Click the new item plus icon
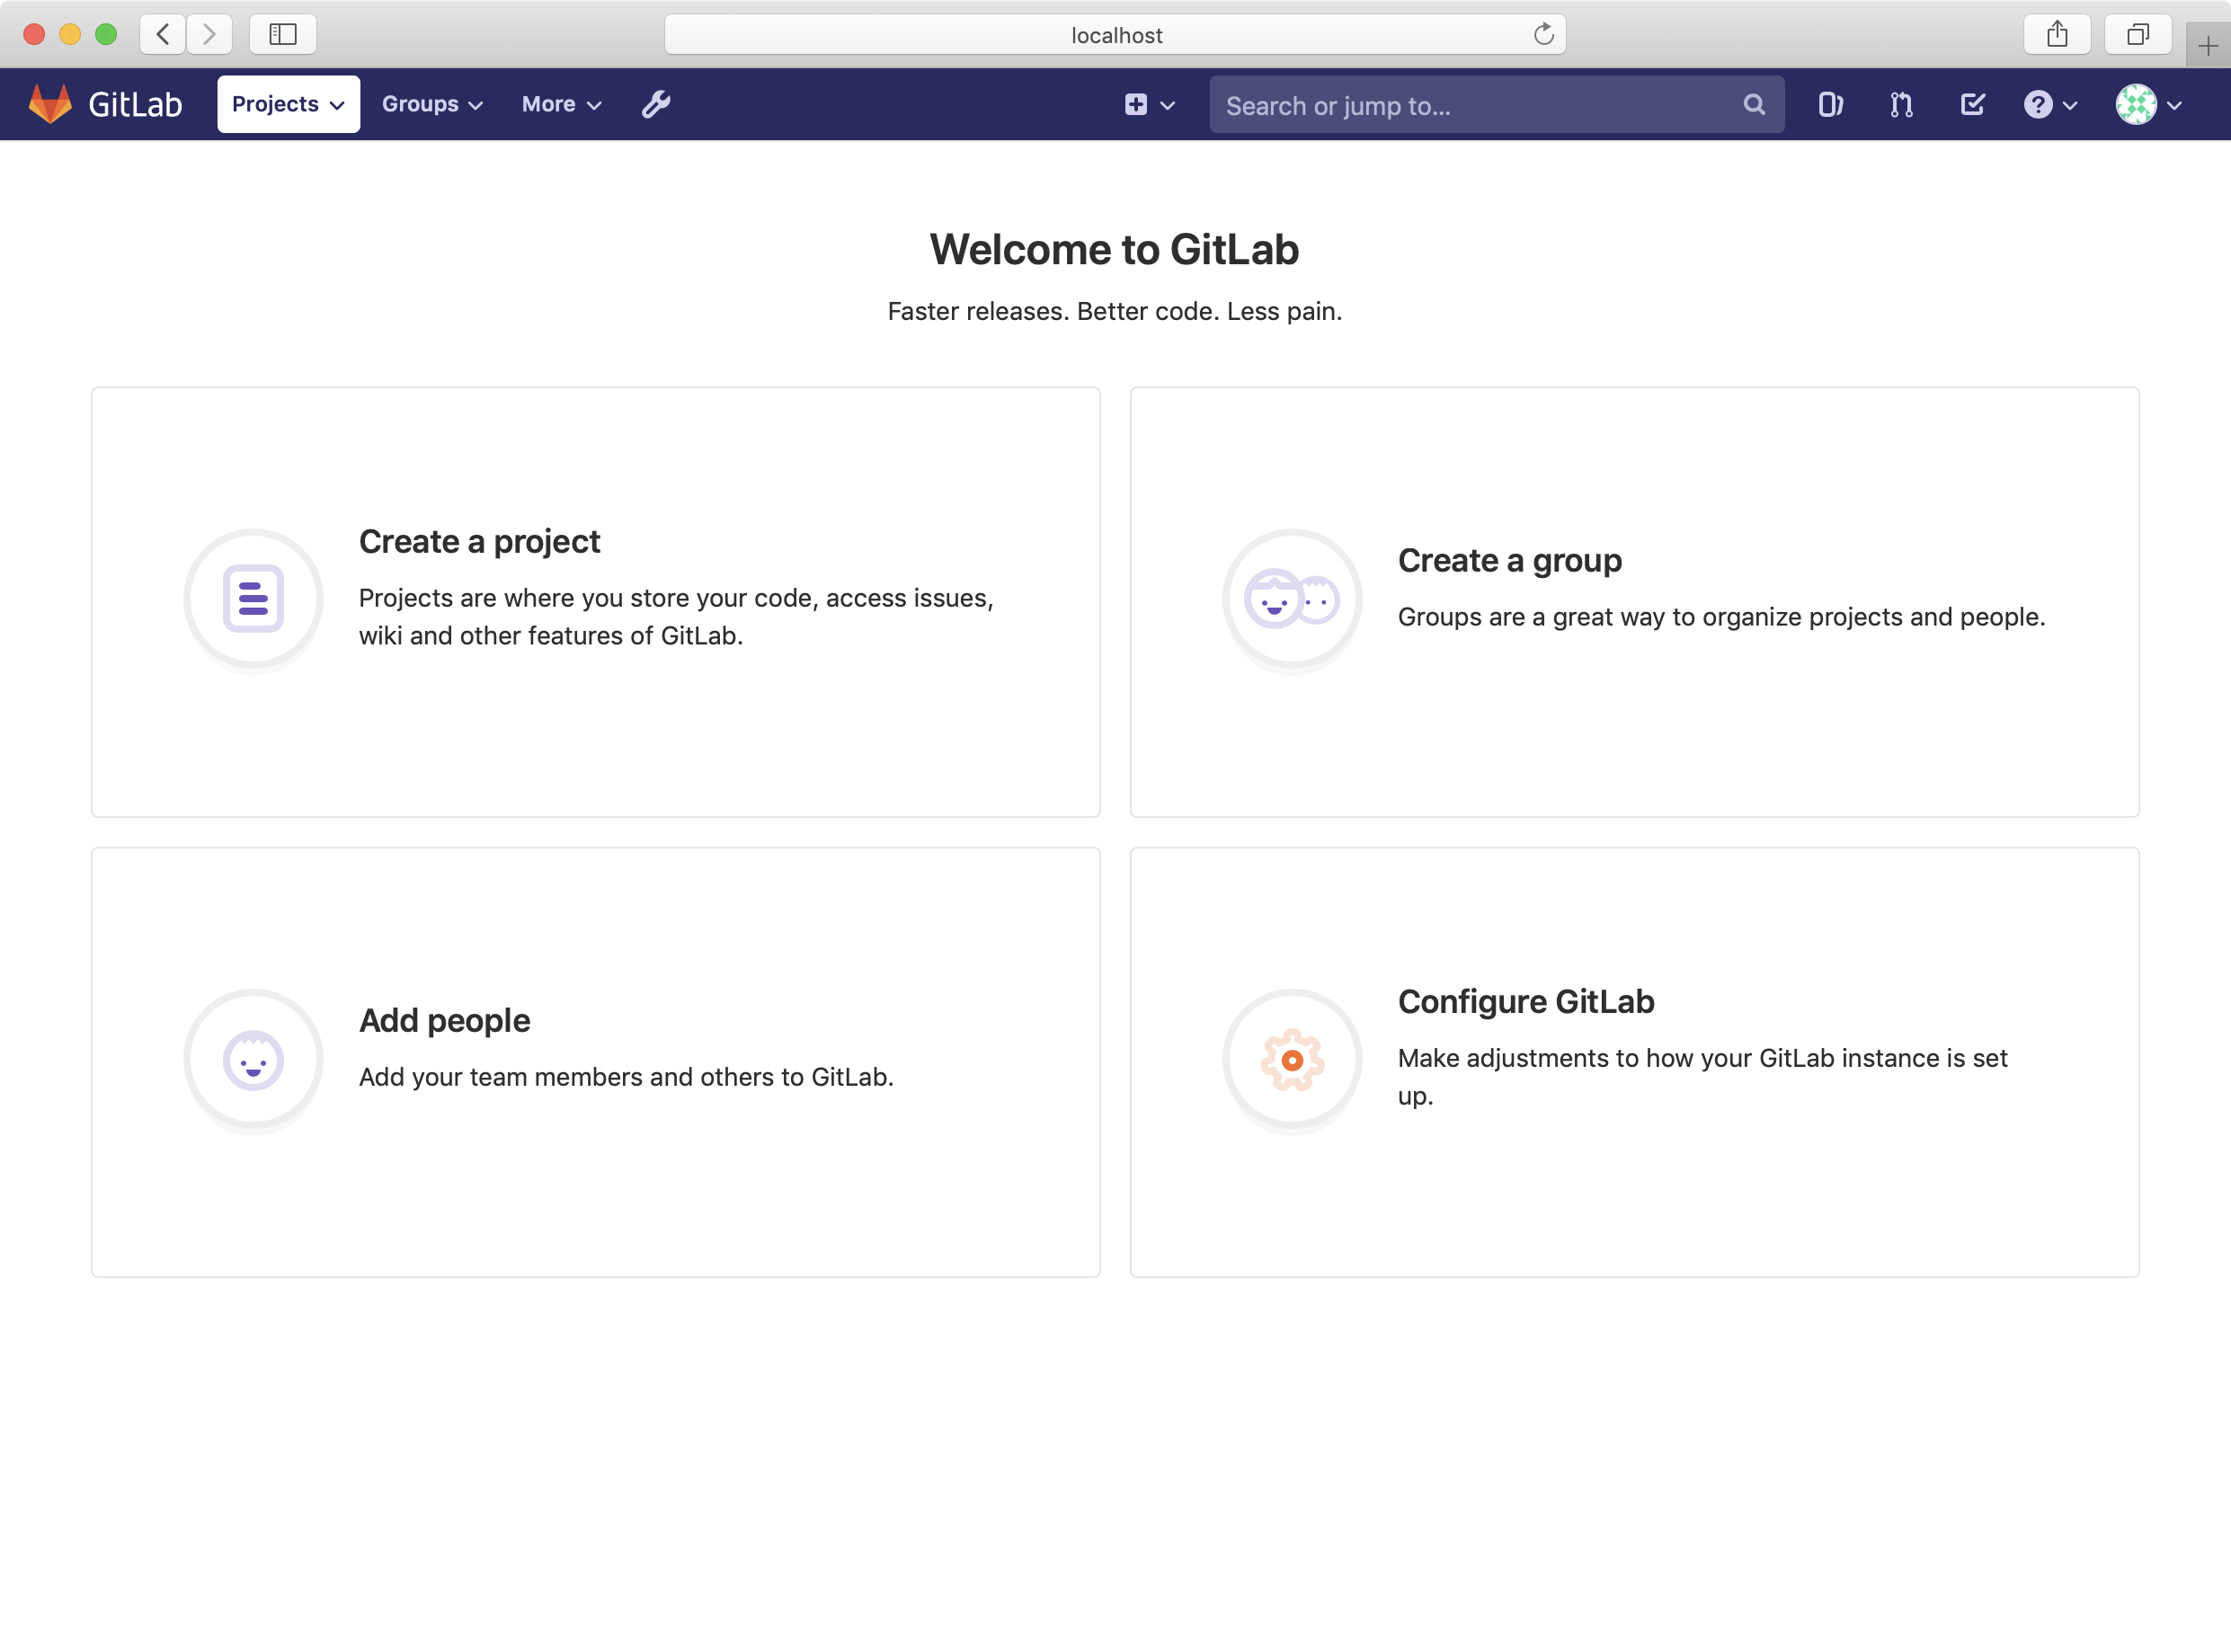 [1136, 104]
